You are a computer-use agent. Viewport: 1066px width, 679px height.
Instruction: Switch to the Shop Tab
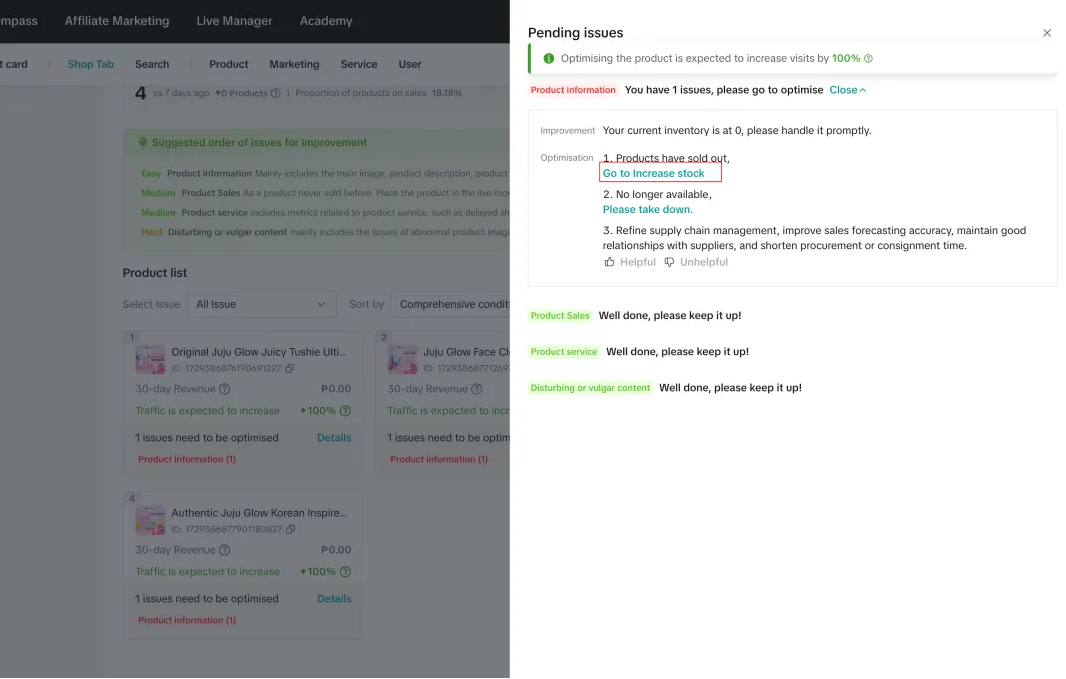(x=90, y=64)
